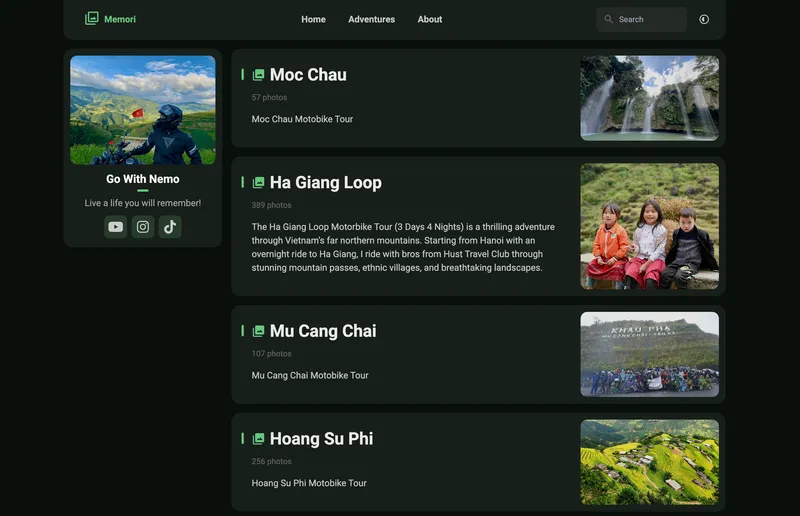Image resolution: width=800 pixels, height=516 pixels.
Task: Click the Memori logo icon
Action: click(92, 19)
